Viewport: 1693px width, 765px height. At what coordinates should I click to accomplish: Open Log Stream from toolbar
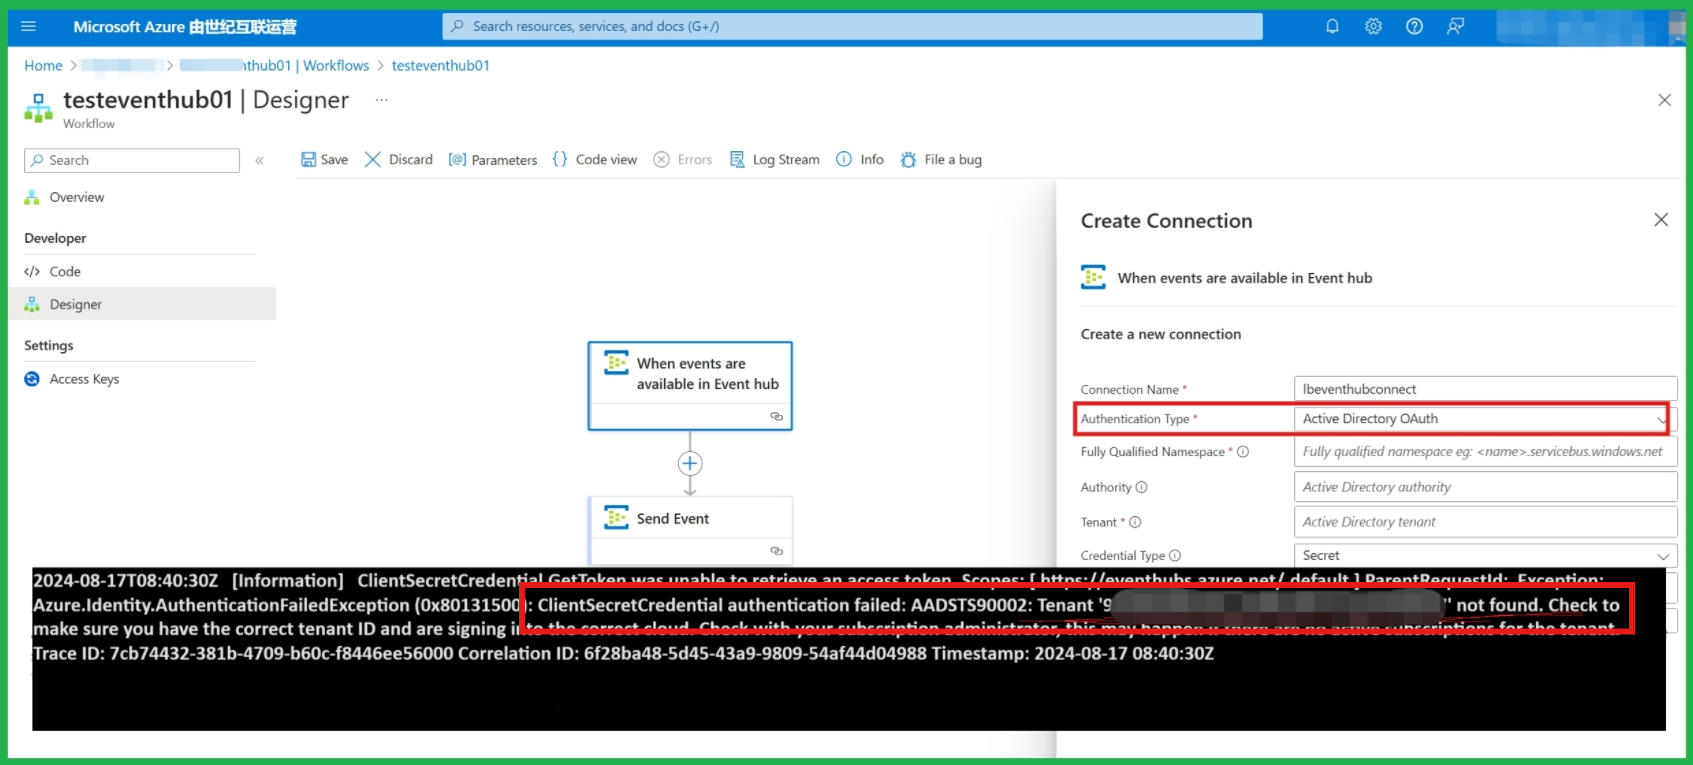(775, 160)
